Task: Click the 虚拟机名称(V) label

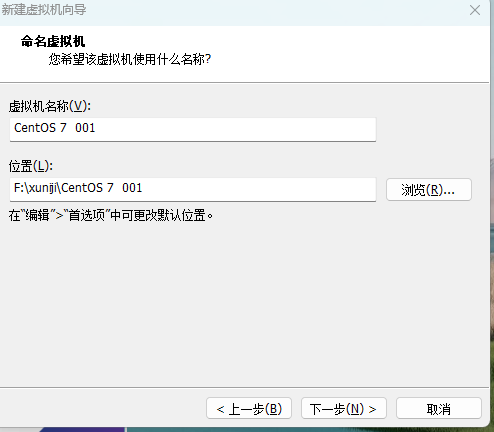Action: (50, 106)
